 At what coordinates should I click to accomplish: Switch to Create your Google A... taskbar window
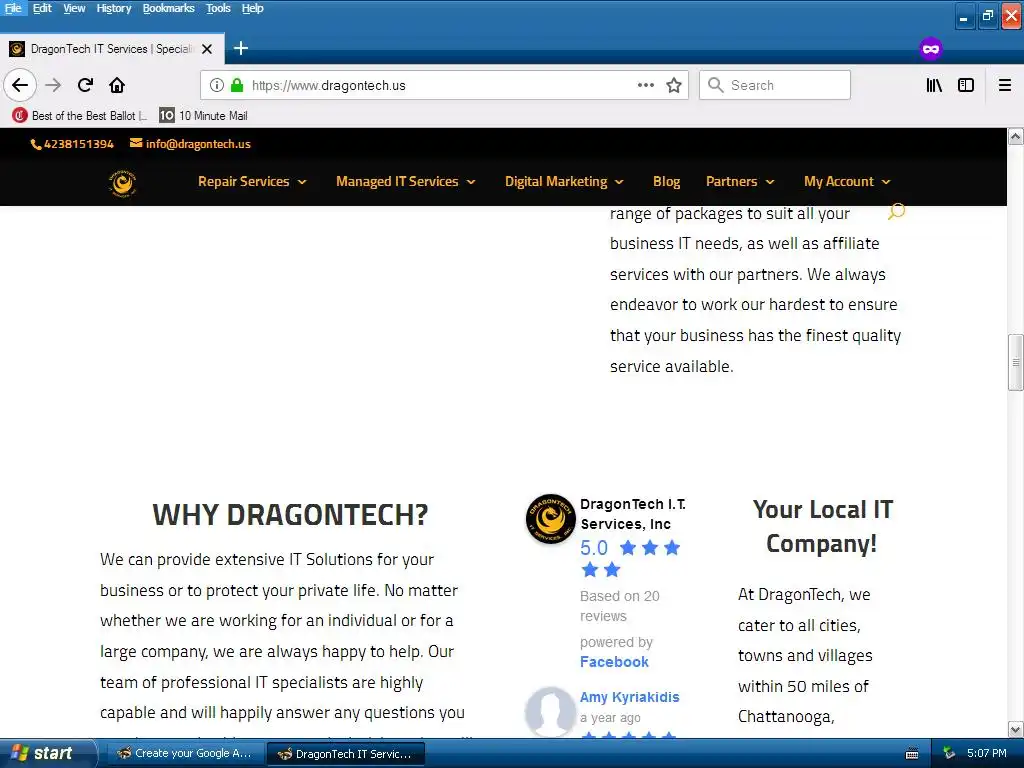tap(184, 753)
